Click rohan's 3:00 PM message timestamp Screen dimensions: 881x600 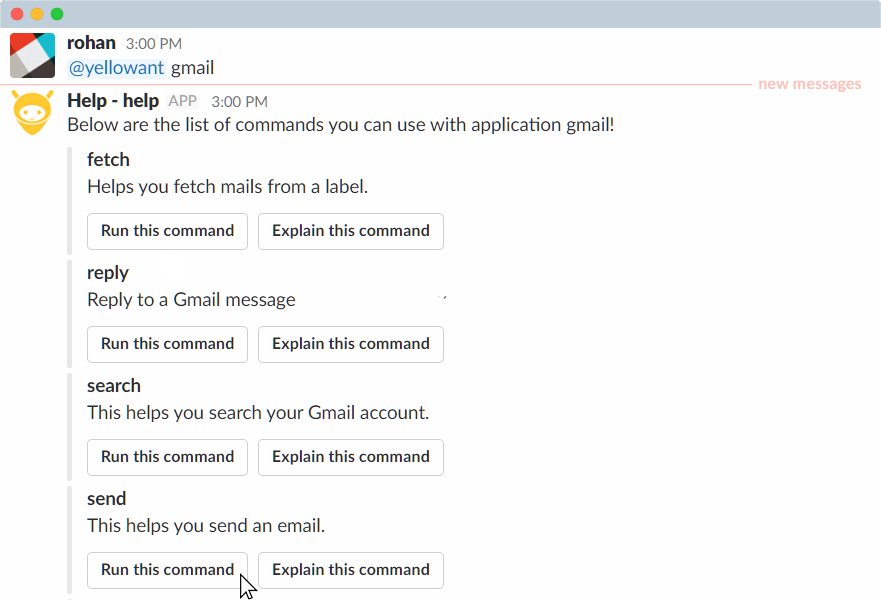coord(153,44)
